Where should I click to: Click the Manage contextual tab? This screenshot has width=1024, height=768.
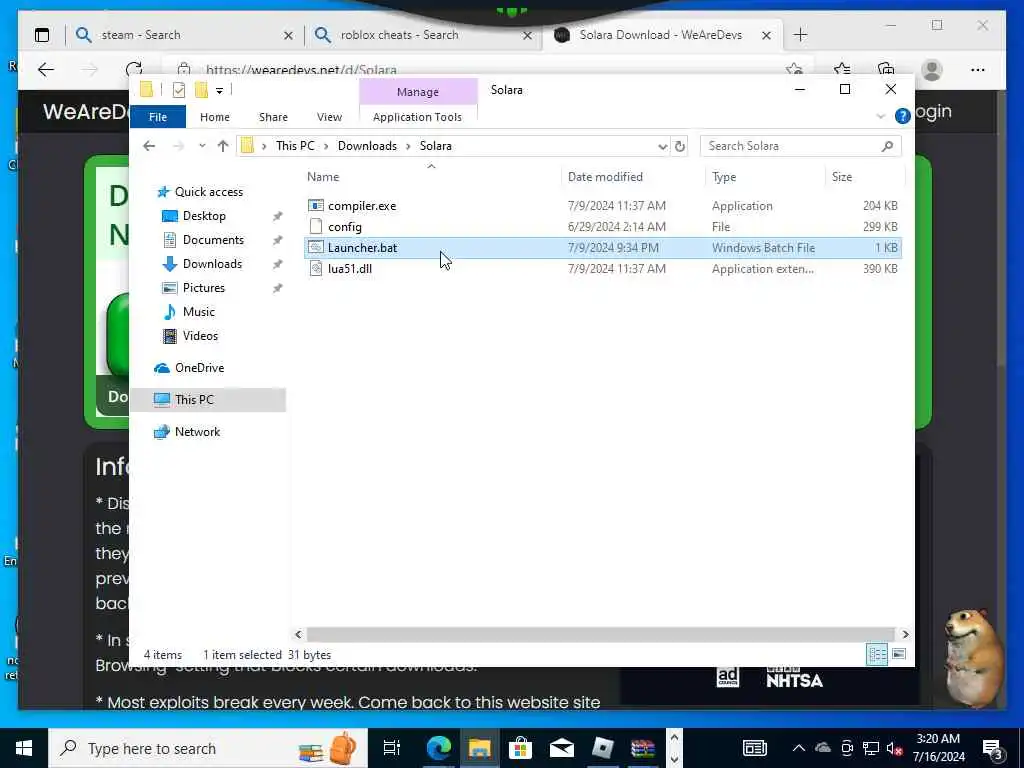point(418,92)
